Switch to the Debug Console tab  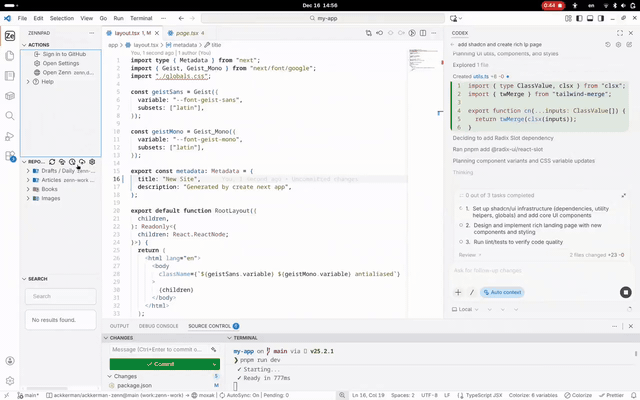point(158,326)
